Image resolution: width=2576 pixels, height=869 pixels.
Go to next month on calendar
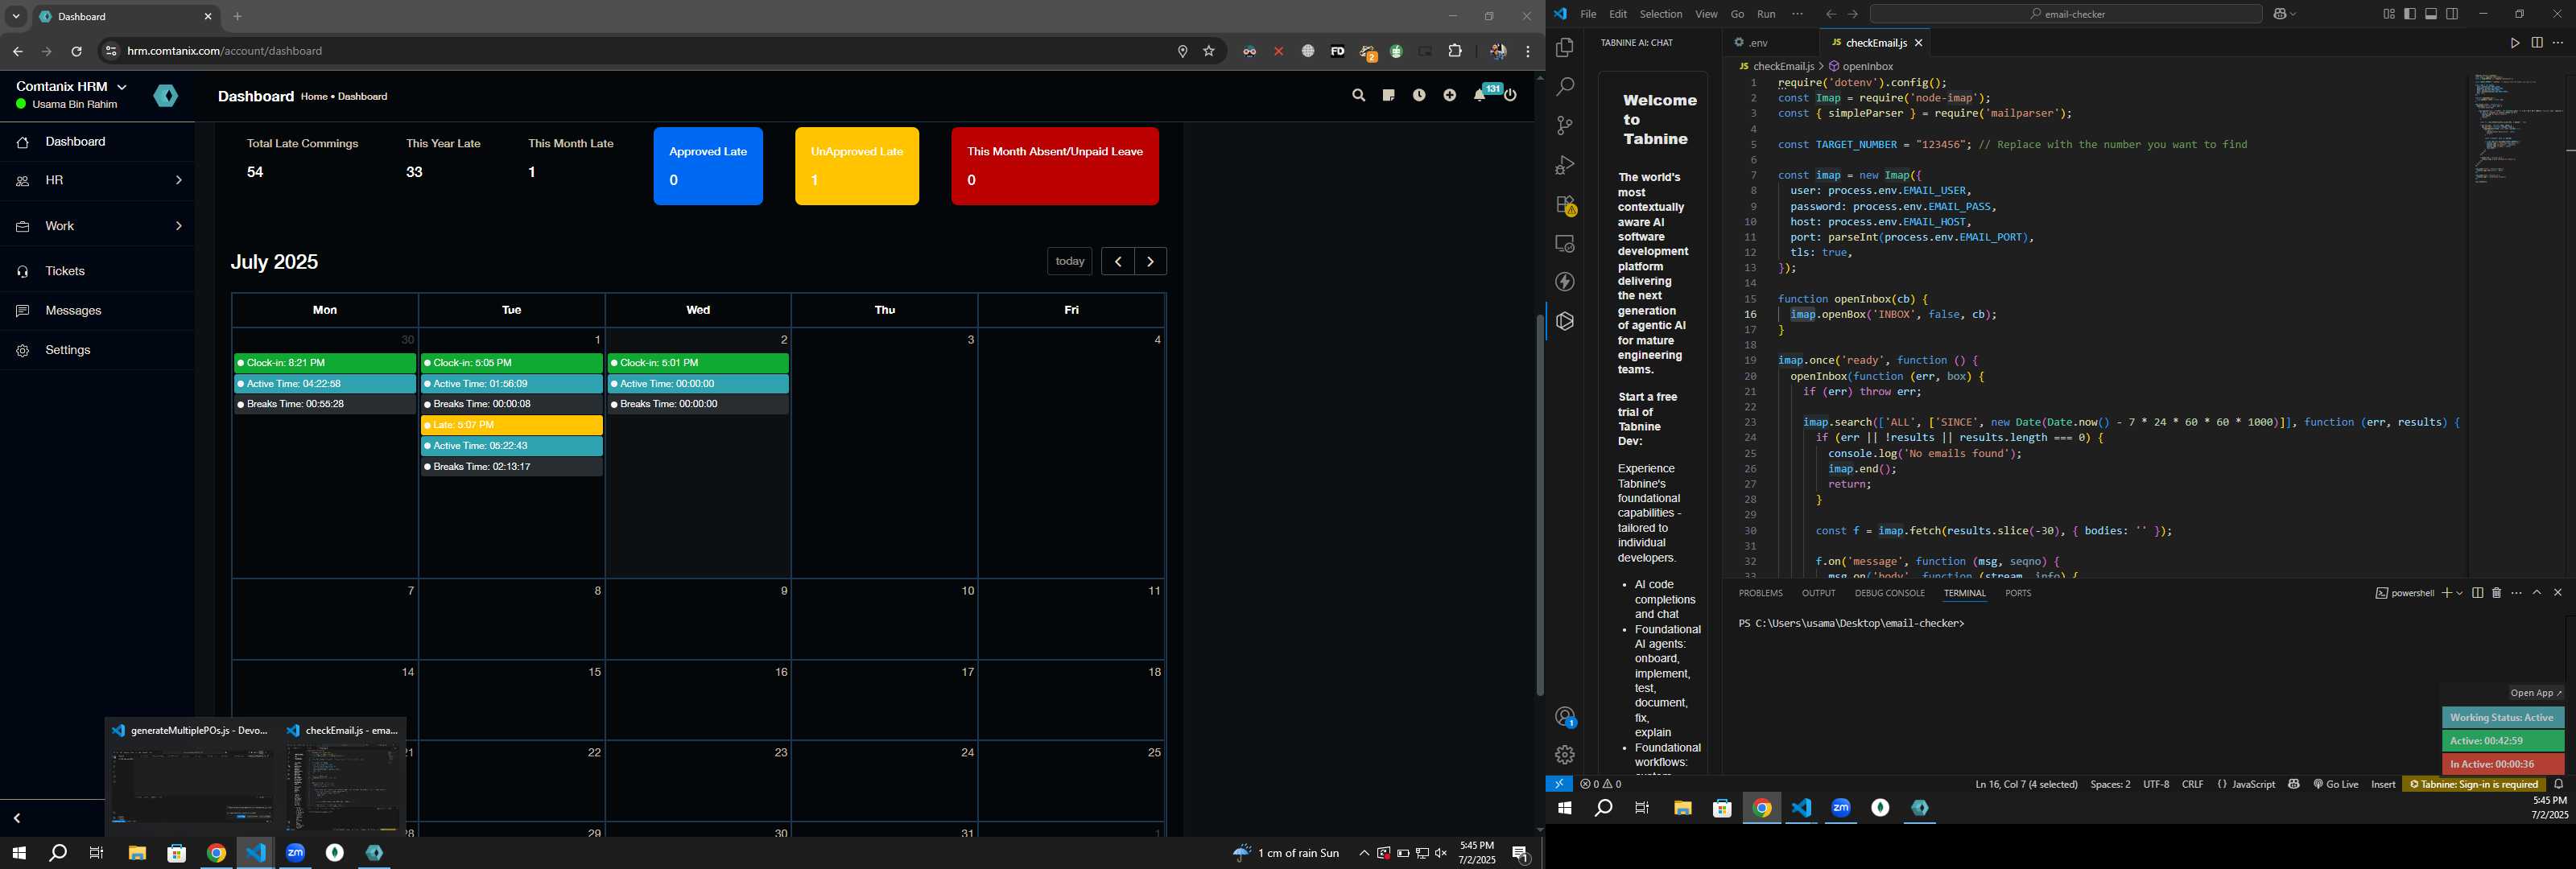click(x=1151, y=261)
